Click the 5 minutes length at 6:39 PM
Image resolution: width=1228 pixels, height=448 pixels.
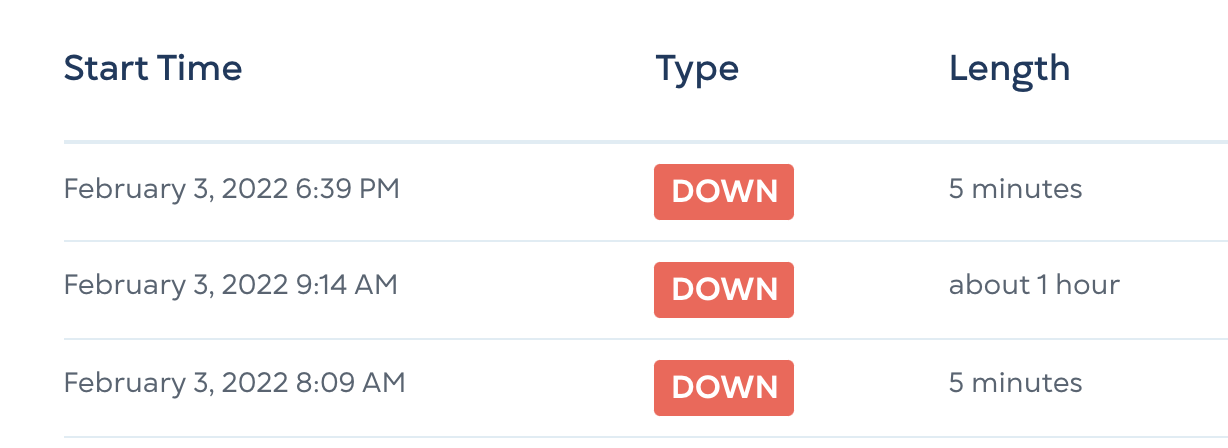tap(1015, 189)
